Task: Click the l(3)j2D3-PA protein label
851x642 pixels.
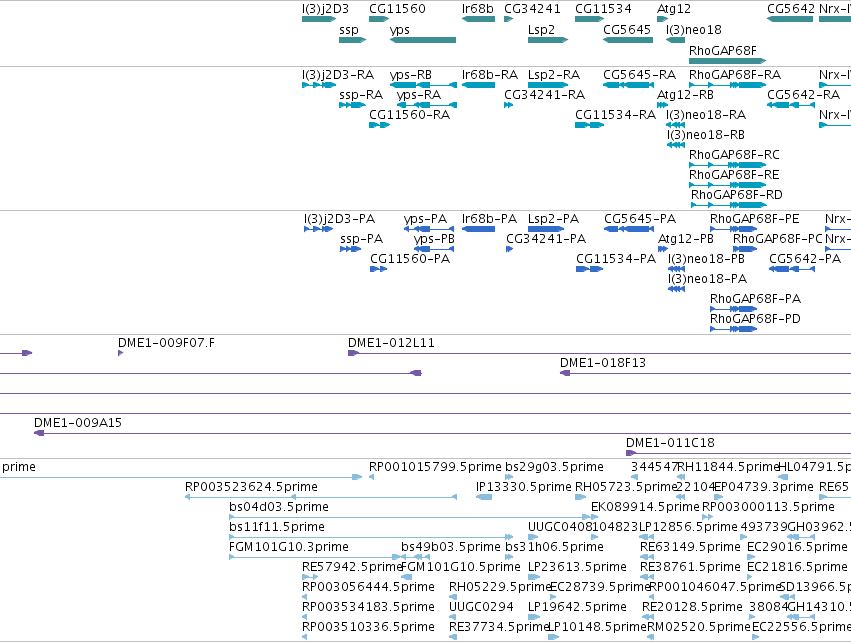Action: pos(339,219)
